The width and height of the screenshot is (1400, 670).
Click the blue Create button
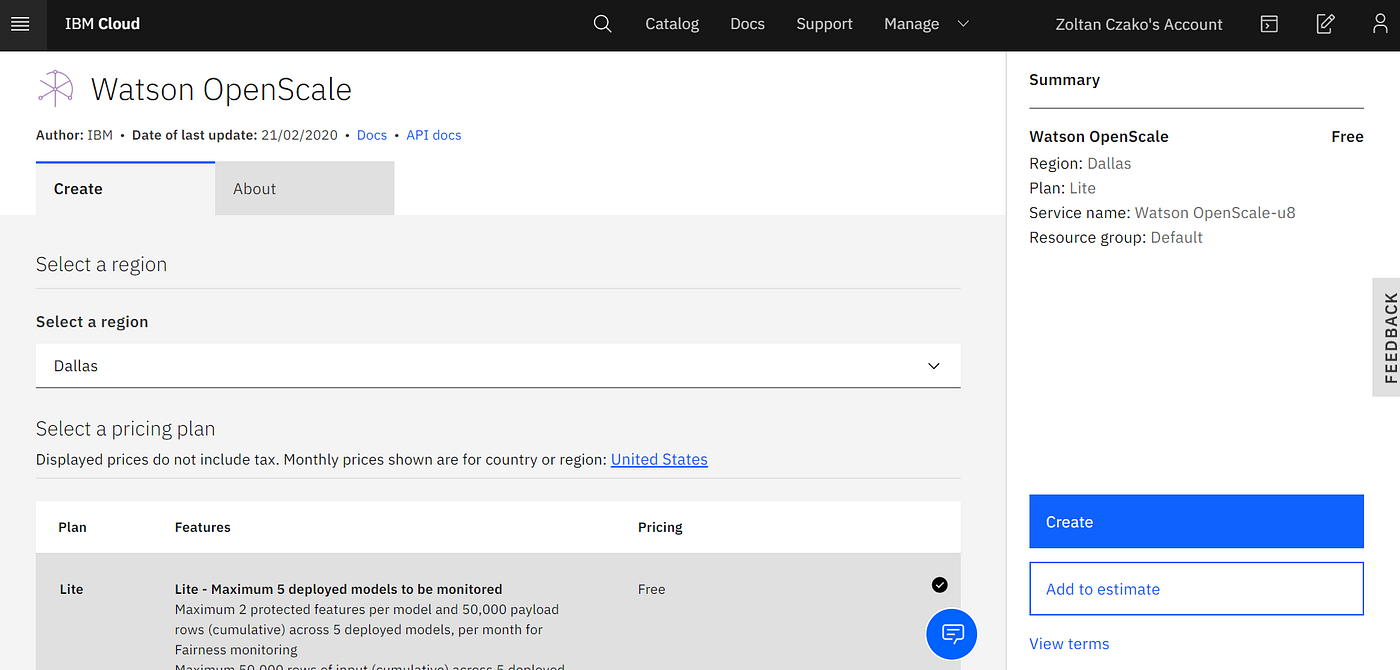[x=1196, y=522]
